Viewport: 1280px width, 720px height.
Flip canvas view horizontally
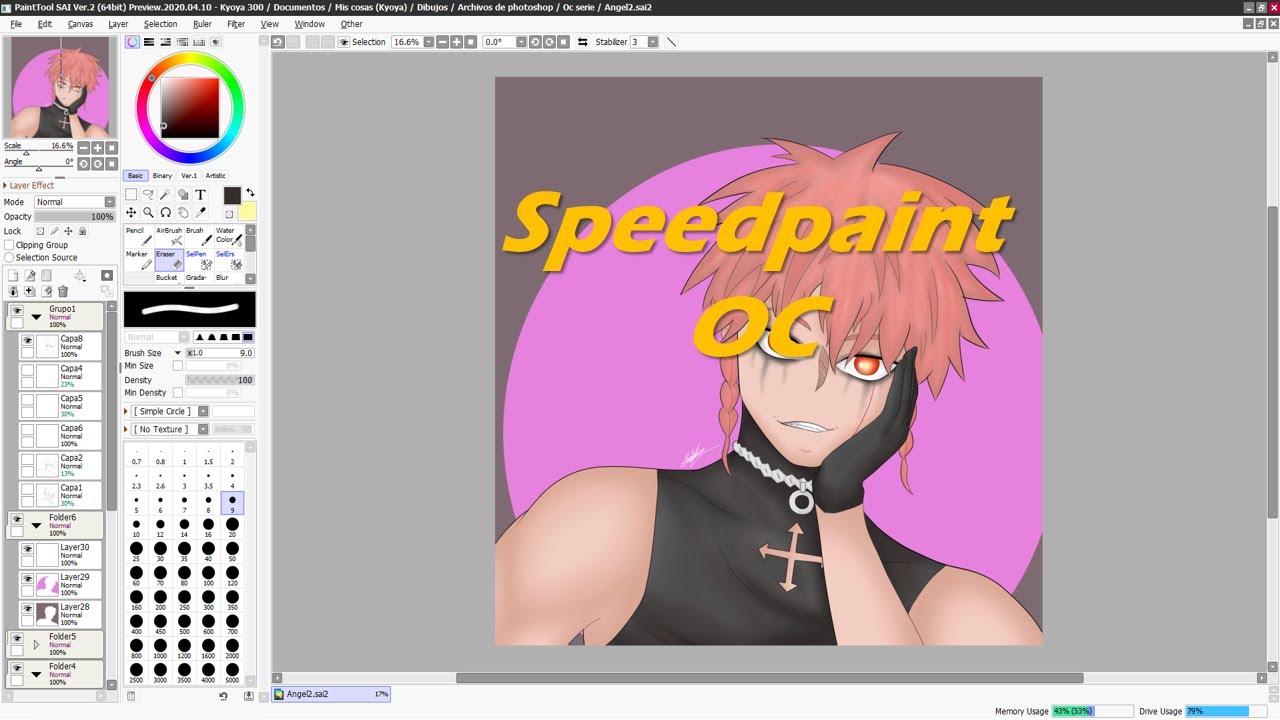pos(583,42)
